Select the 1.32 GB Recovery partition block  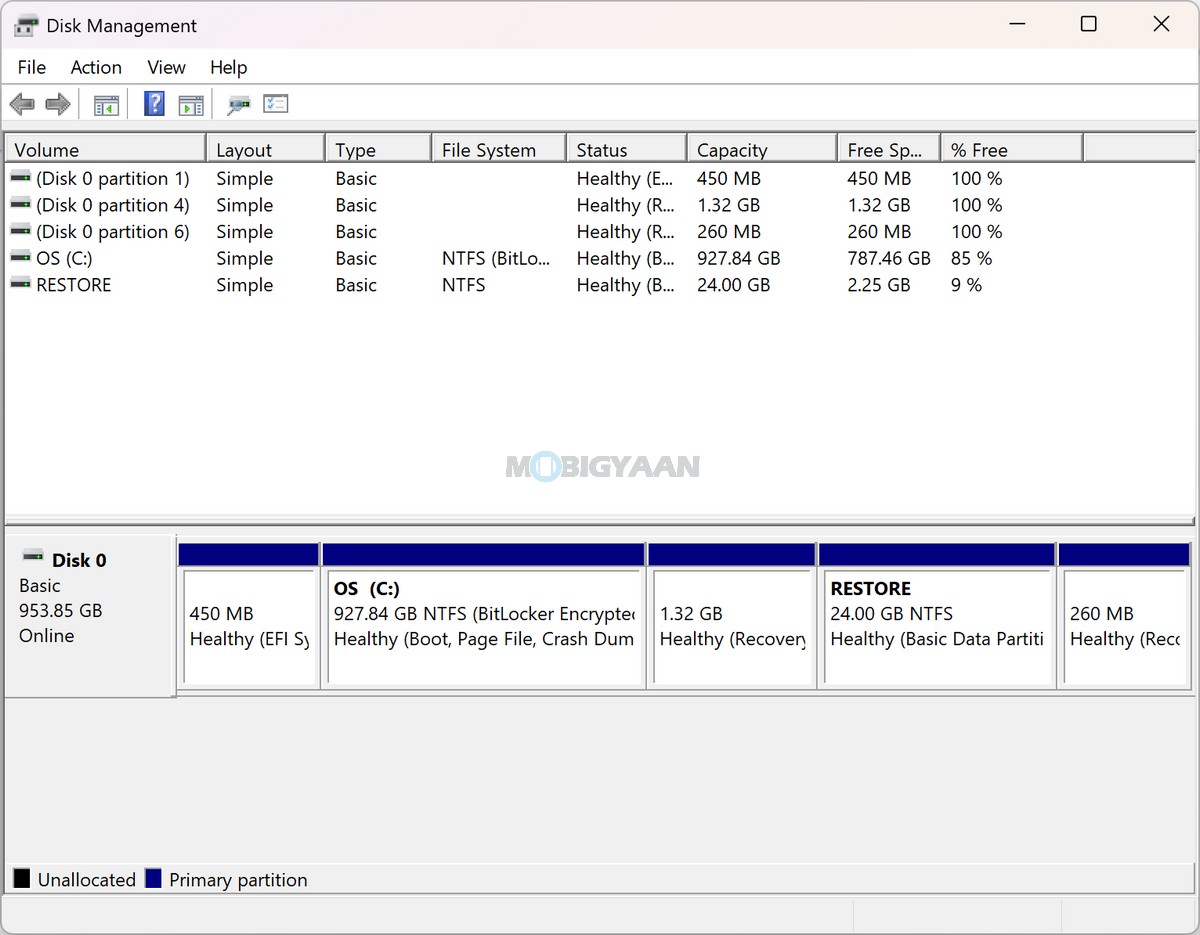click(732, 616)
